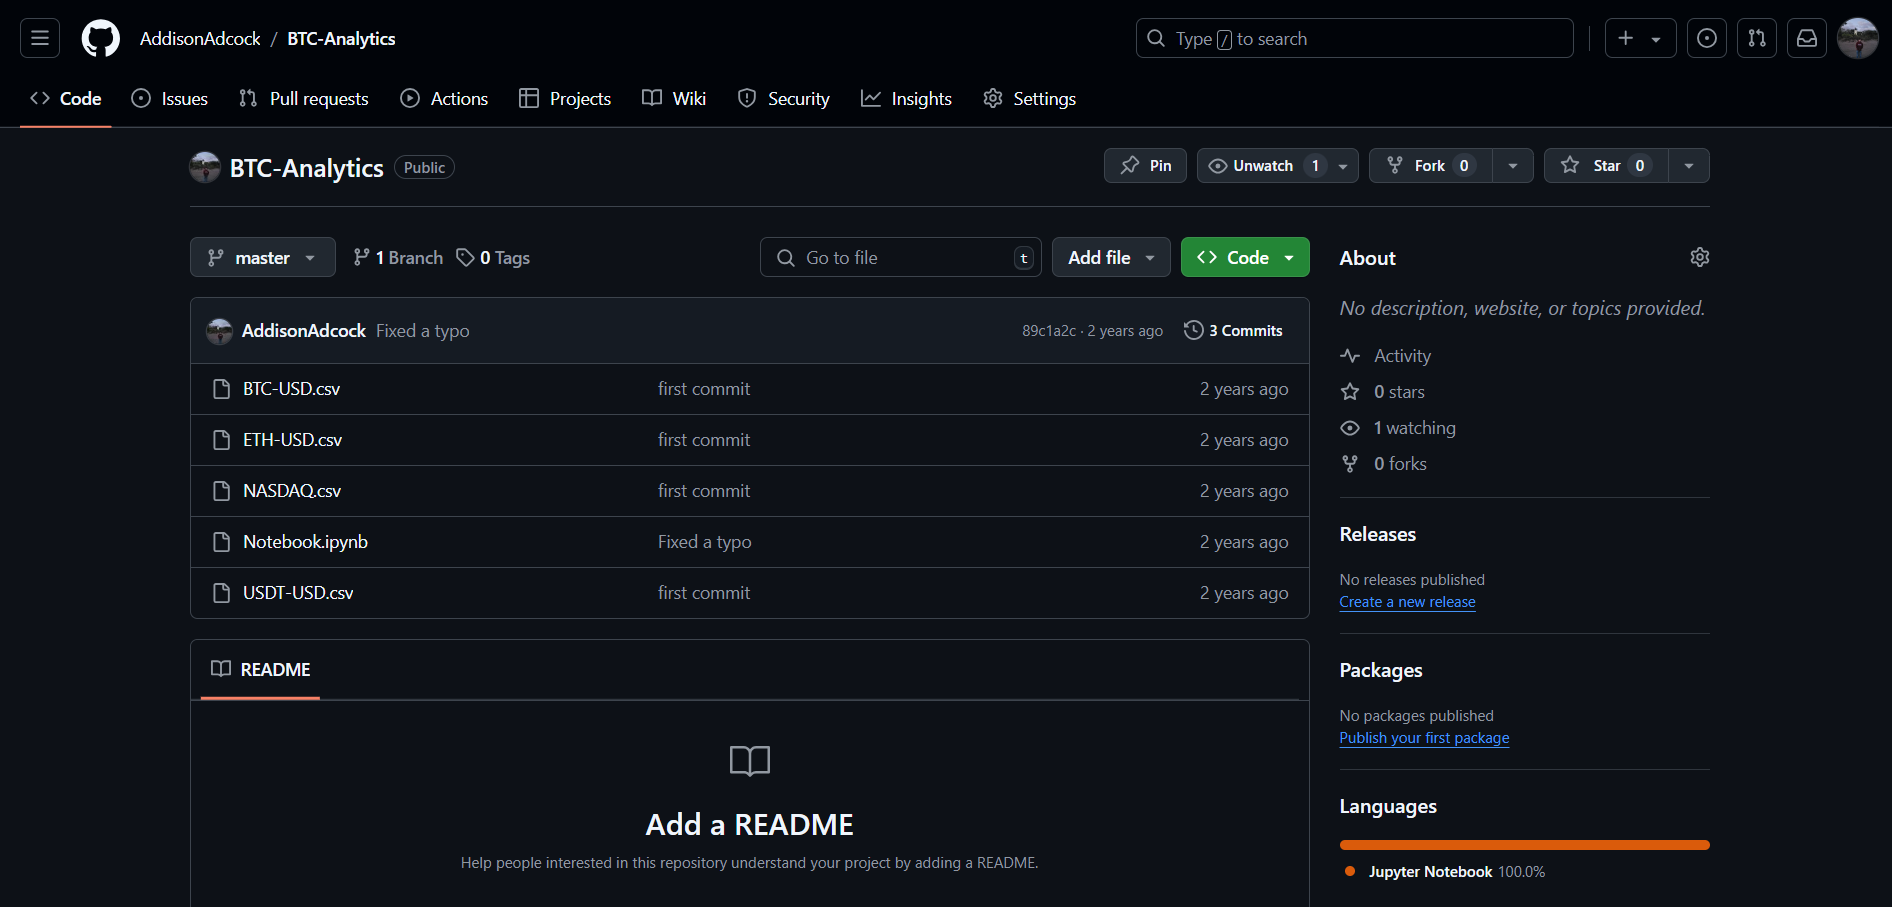Click the branch icon beside 1 Branch

(362, 257)
